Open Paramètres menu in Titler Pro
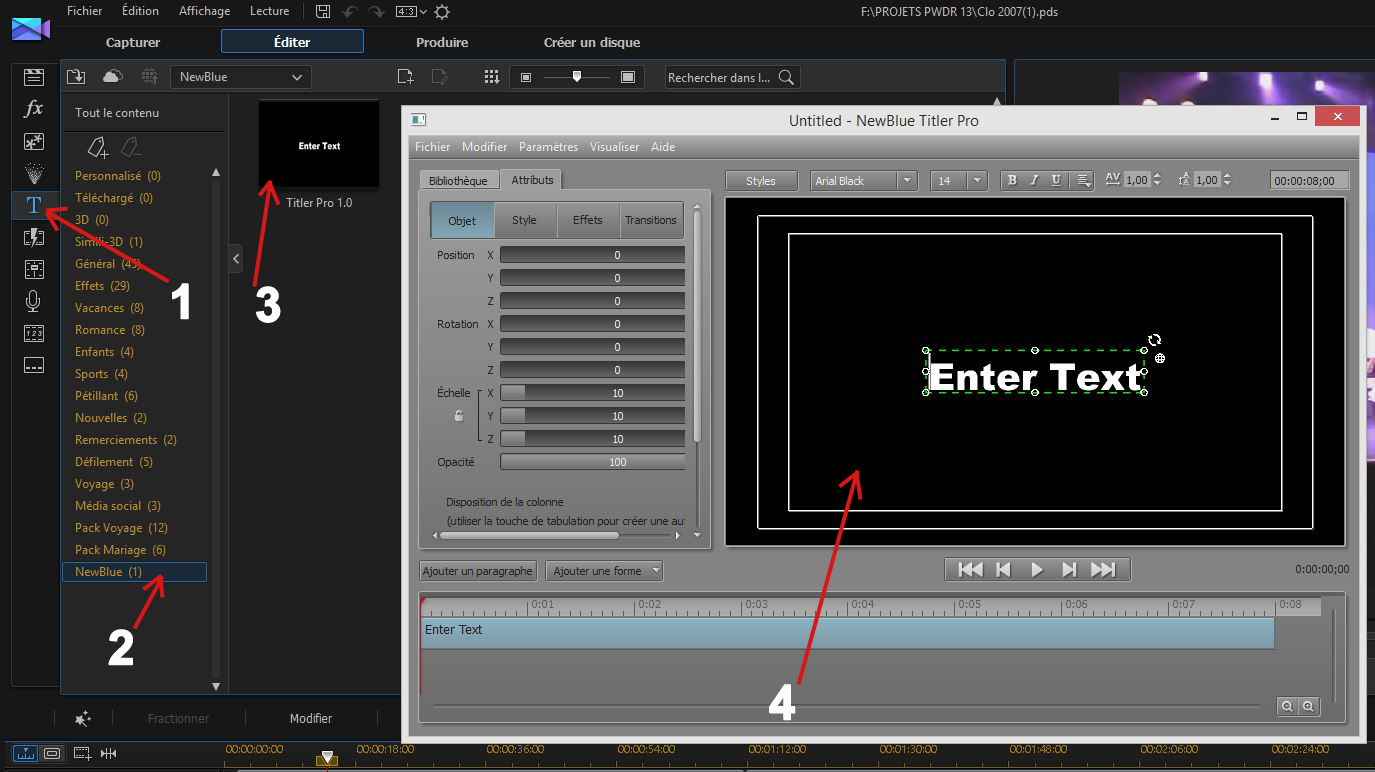 coord(548,146)
